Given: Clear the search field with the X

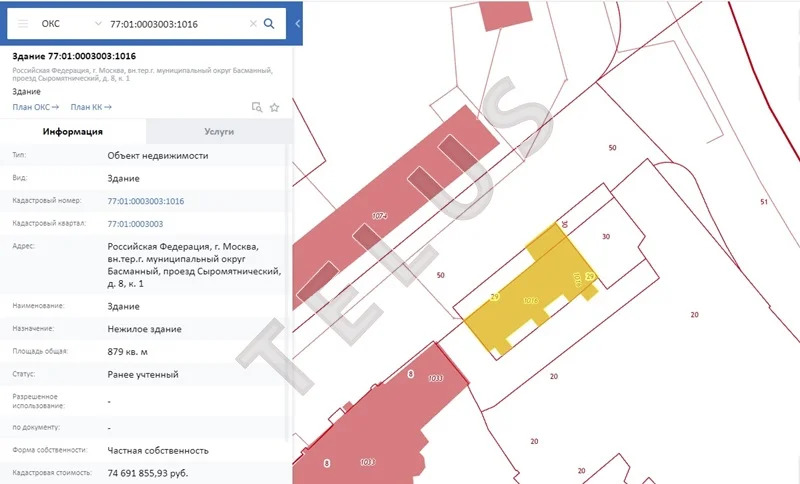Looking at the screenshot, I should pyautogui.click(x=253, y=23).
